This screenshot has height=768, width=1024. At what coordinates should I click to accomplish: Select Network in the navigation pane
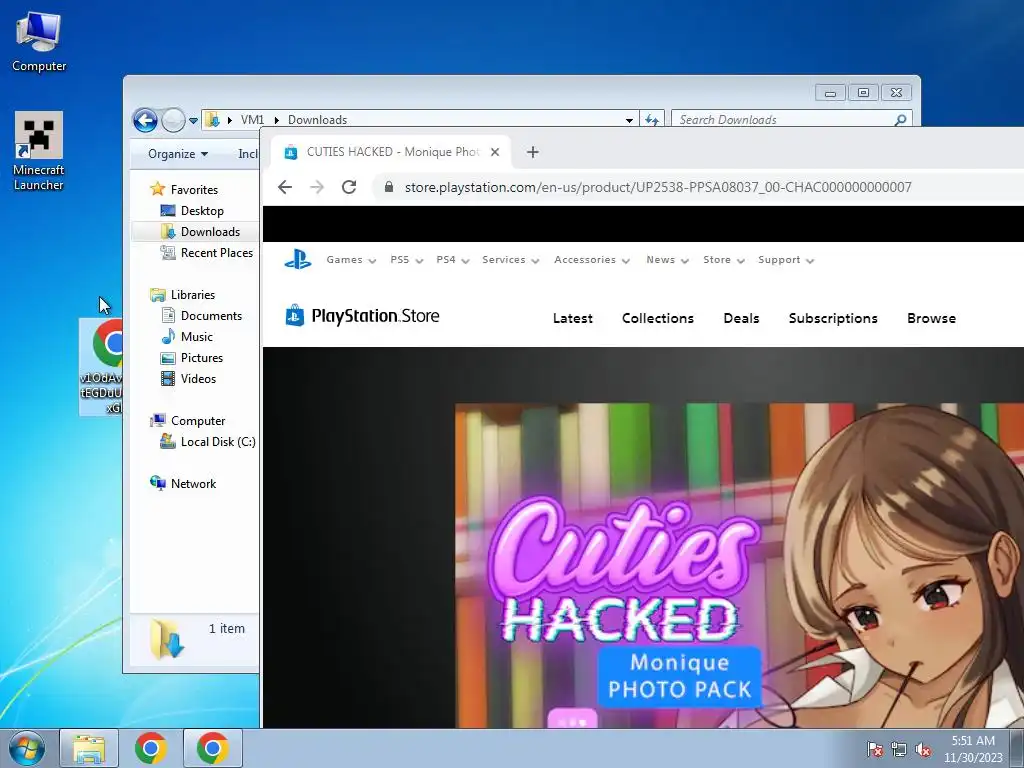pos(193,484)
